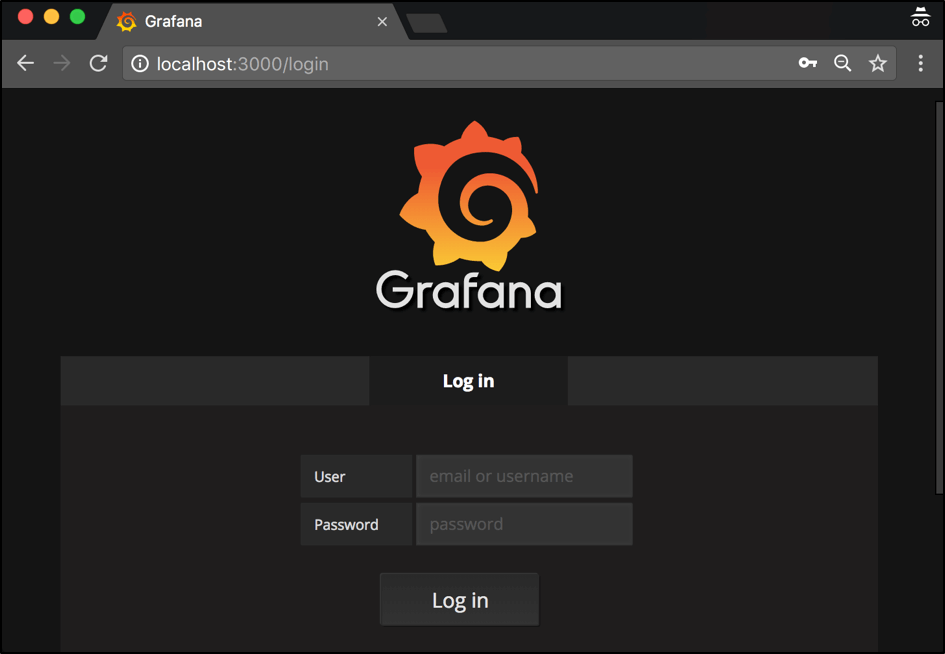Close the Grafana browser tab
This screenshot has height=654, width=945.
click(x=382, y=22)
